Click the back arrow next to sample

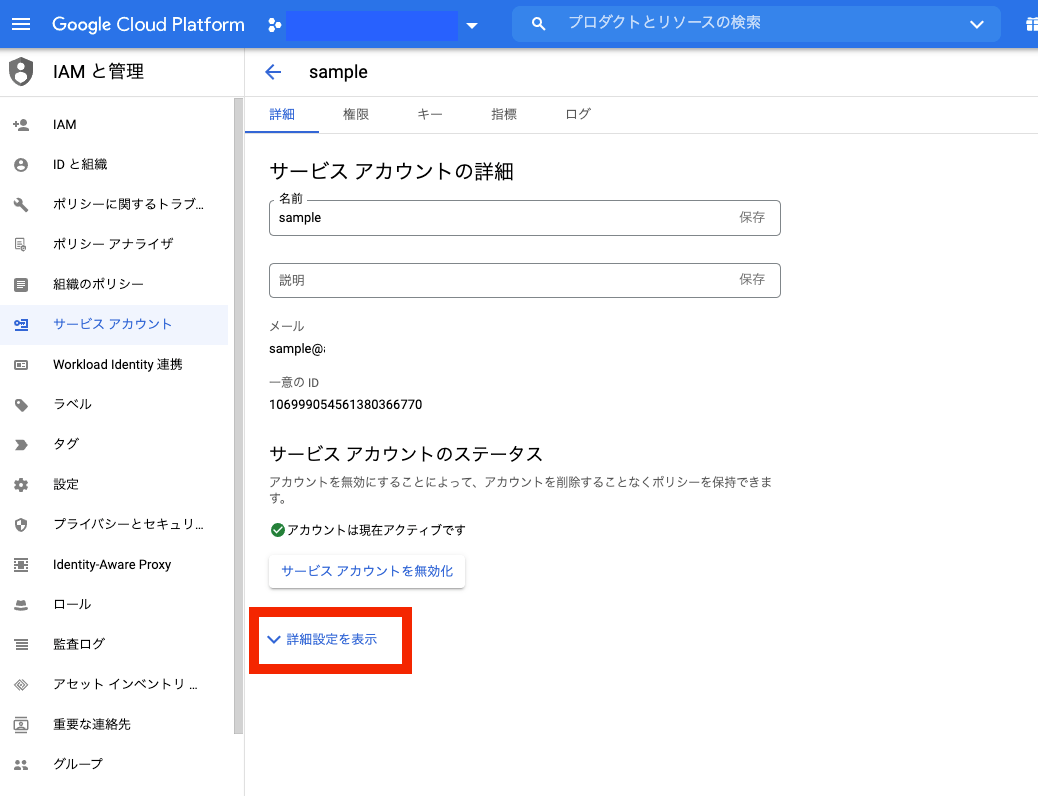pyautogui.click(x=272, y=72)
